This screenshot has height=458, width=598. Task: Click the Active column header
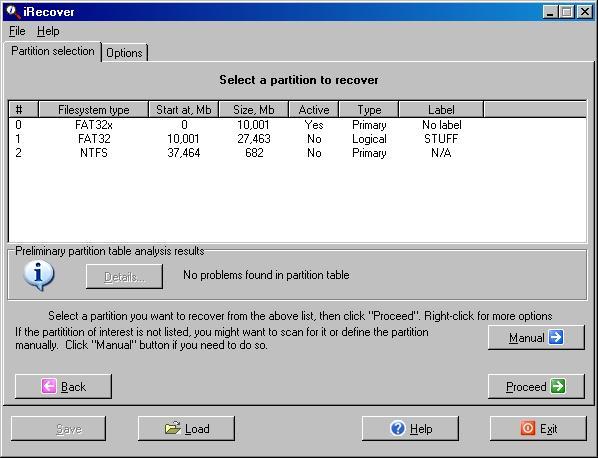pyautogui.click(x=314, y=110)
